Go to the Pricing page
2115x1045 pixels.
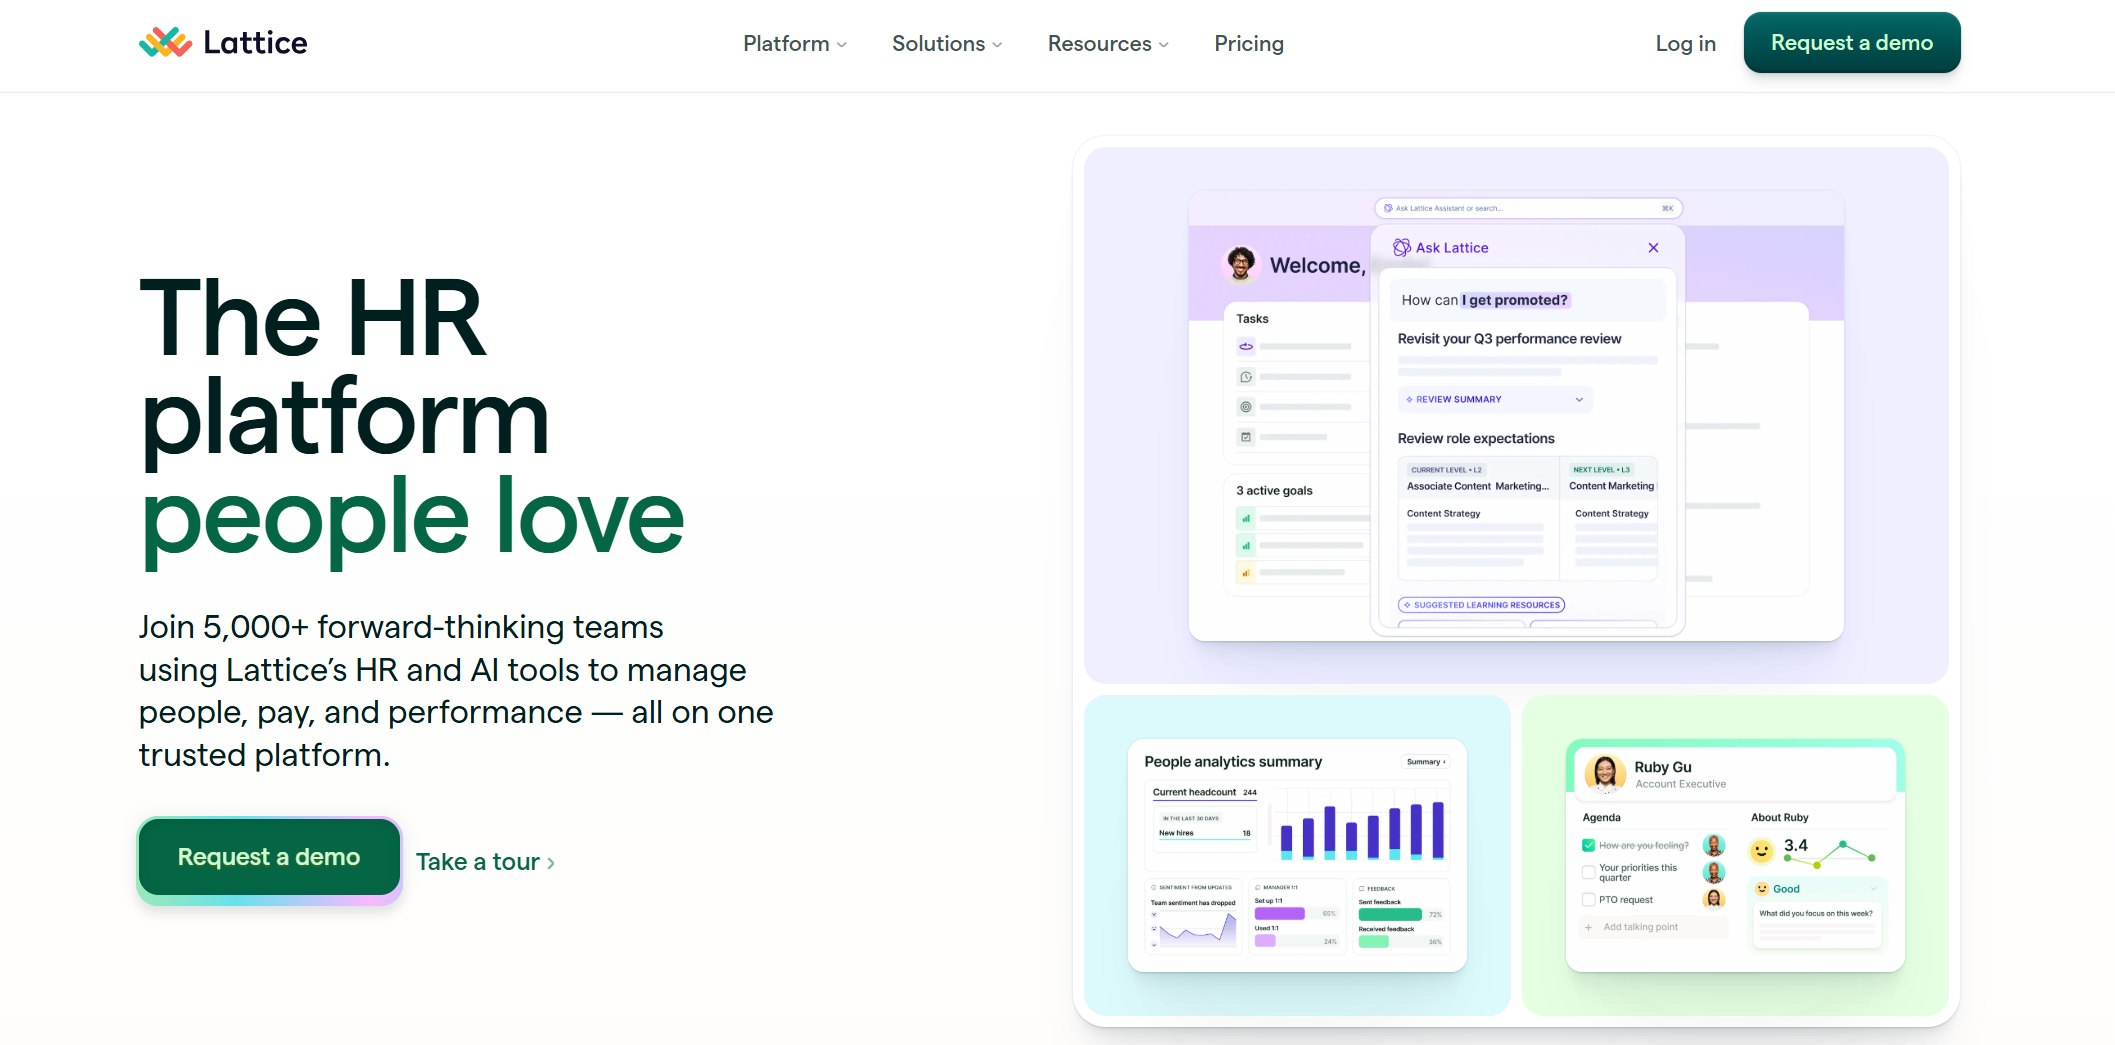coord(1248,43)
